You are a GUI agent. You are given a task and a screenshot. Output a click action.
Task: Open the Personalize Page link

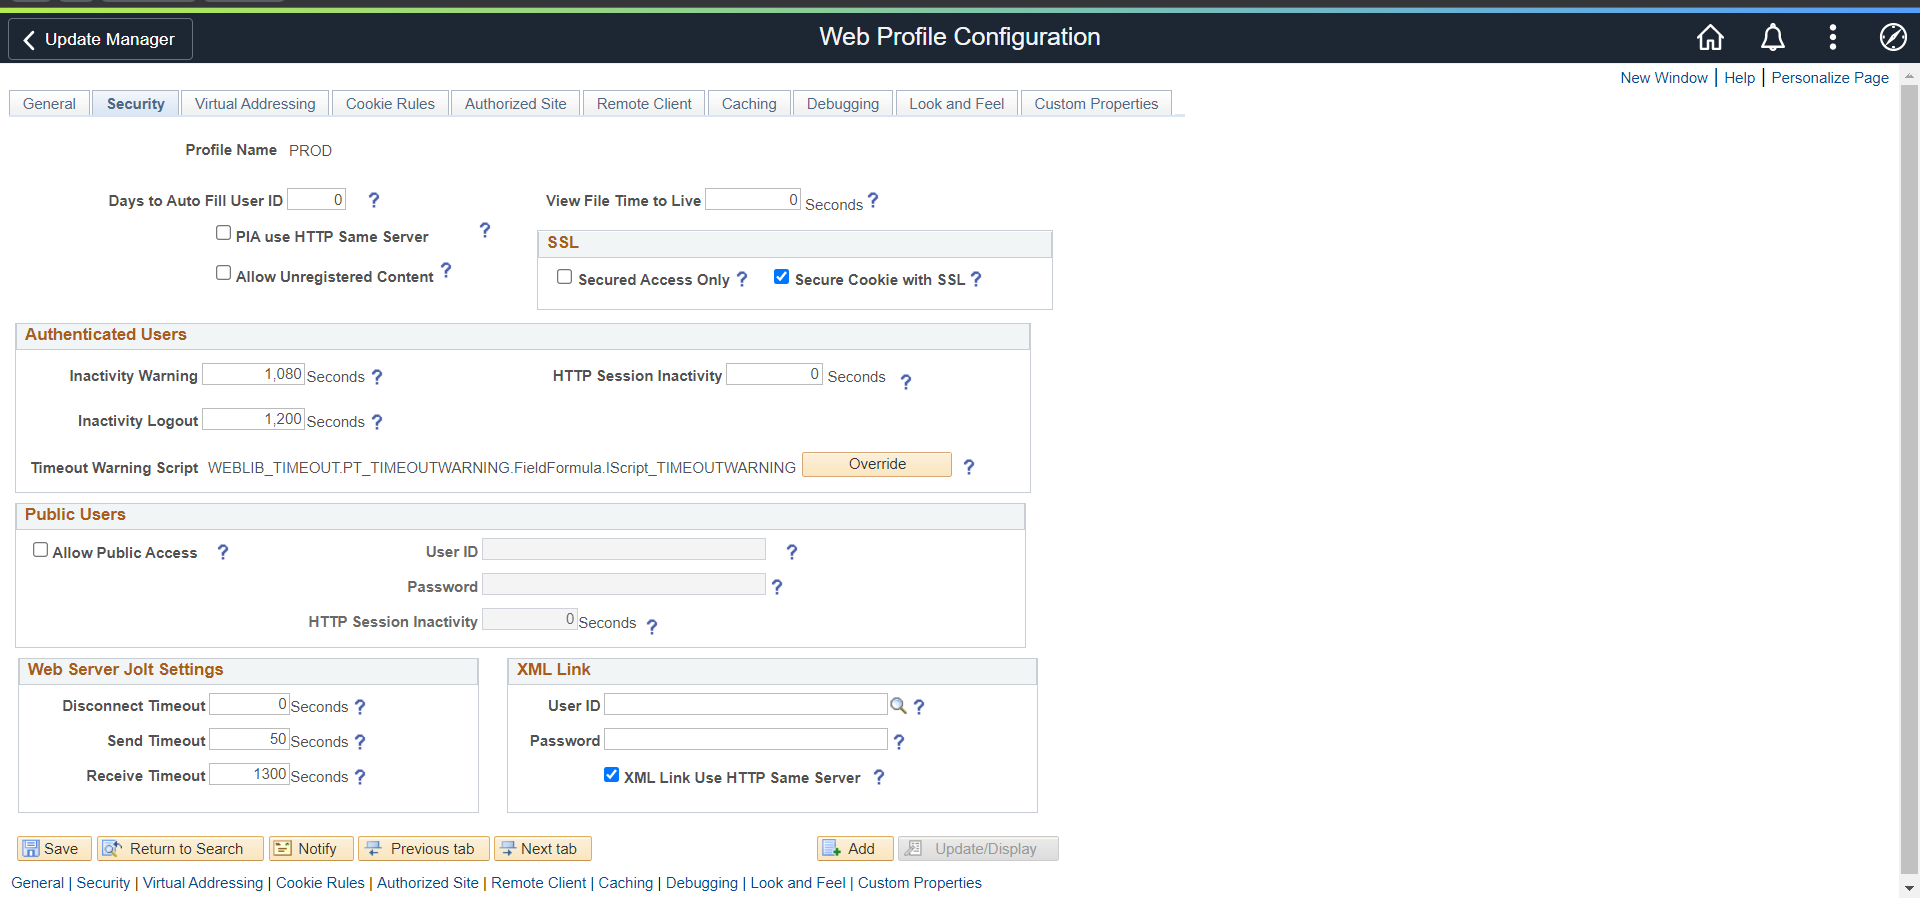1830,78
